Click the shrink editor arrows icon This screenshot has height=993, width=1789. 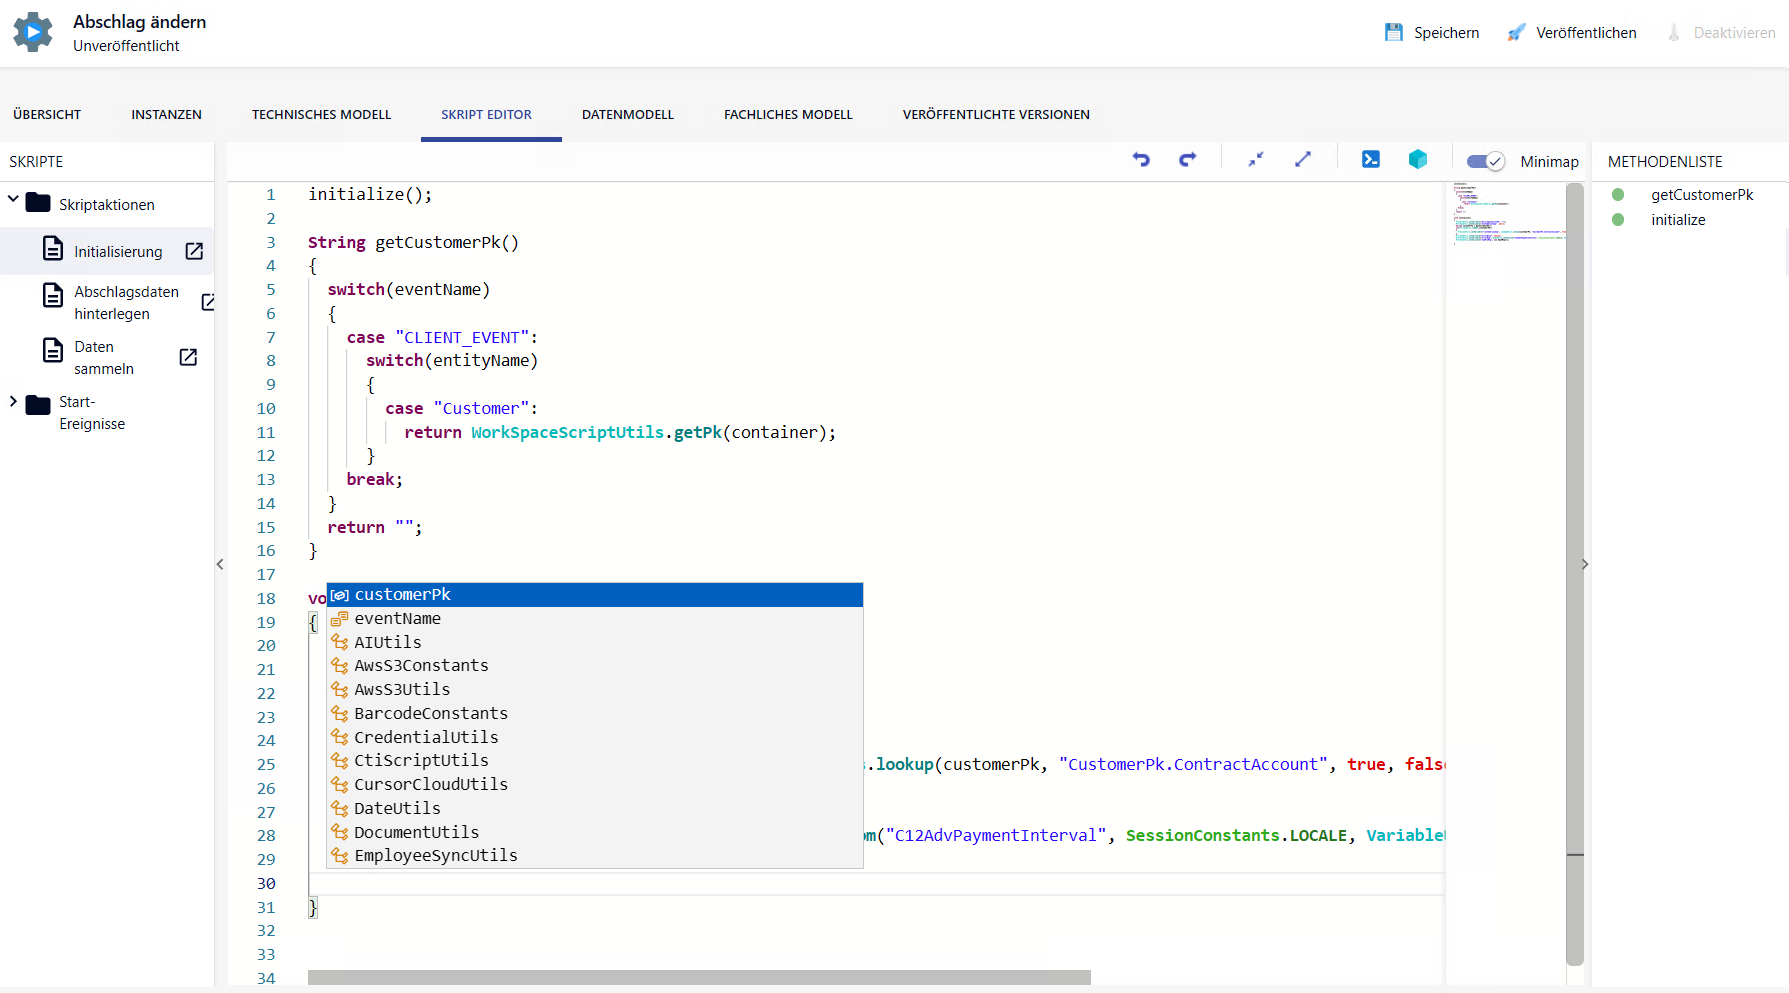(x=1256, y=159)
